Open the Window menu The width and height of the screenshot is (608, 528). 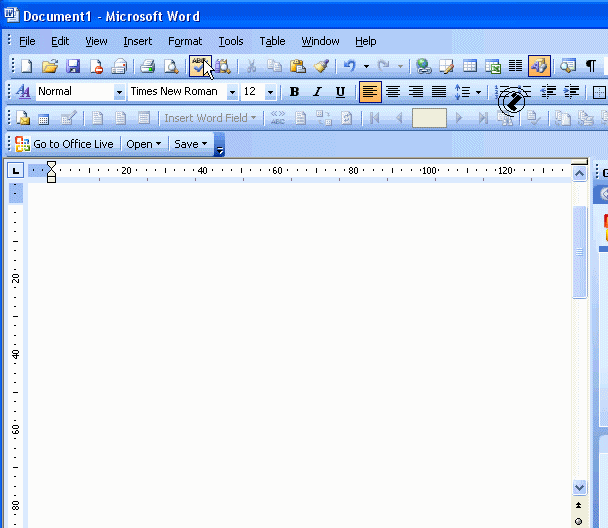pos(320,41)
